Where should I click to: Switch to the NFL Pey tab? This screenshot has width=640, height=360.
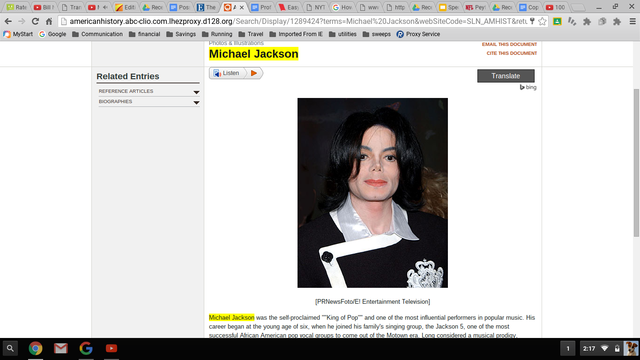click(x=476, y=7)
